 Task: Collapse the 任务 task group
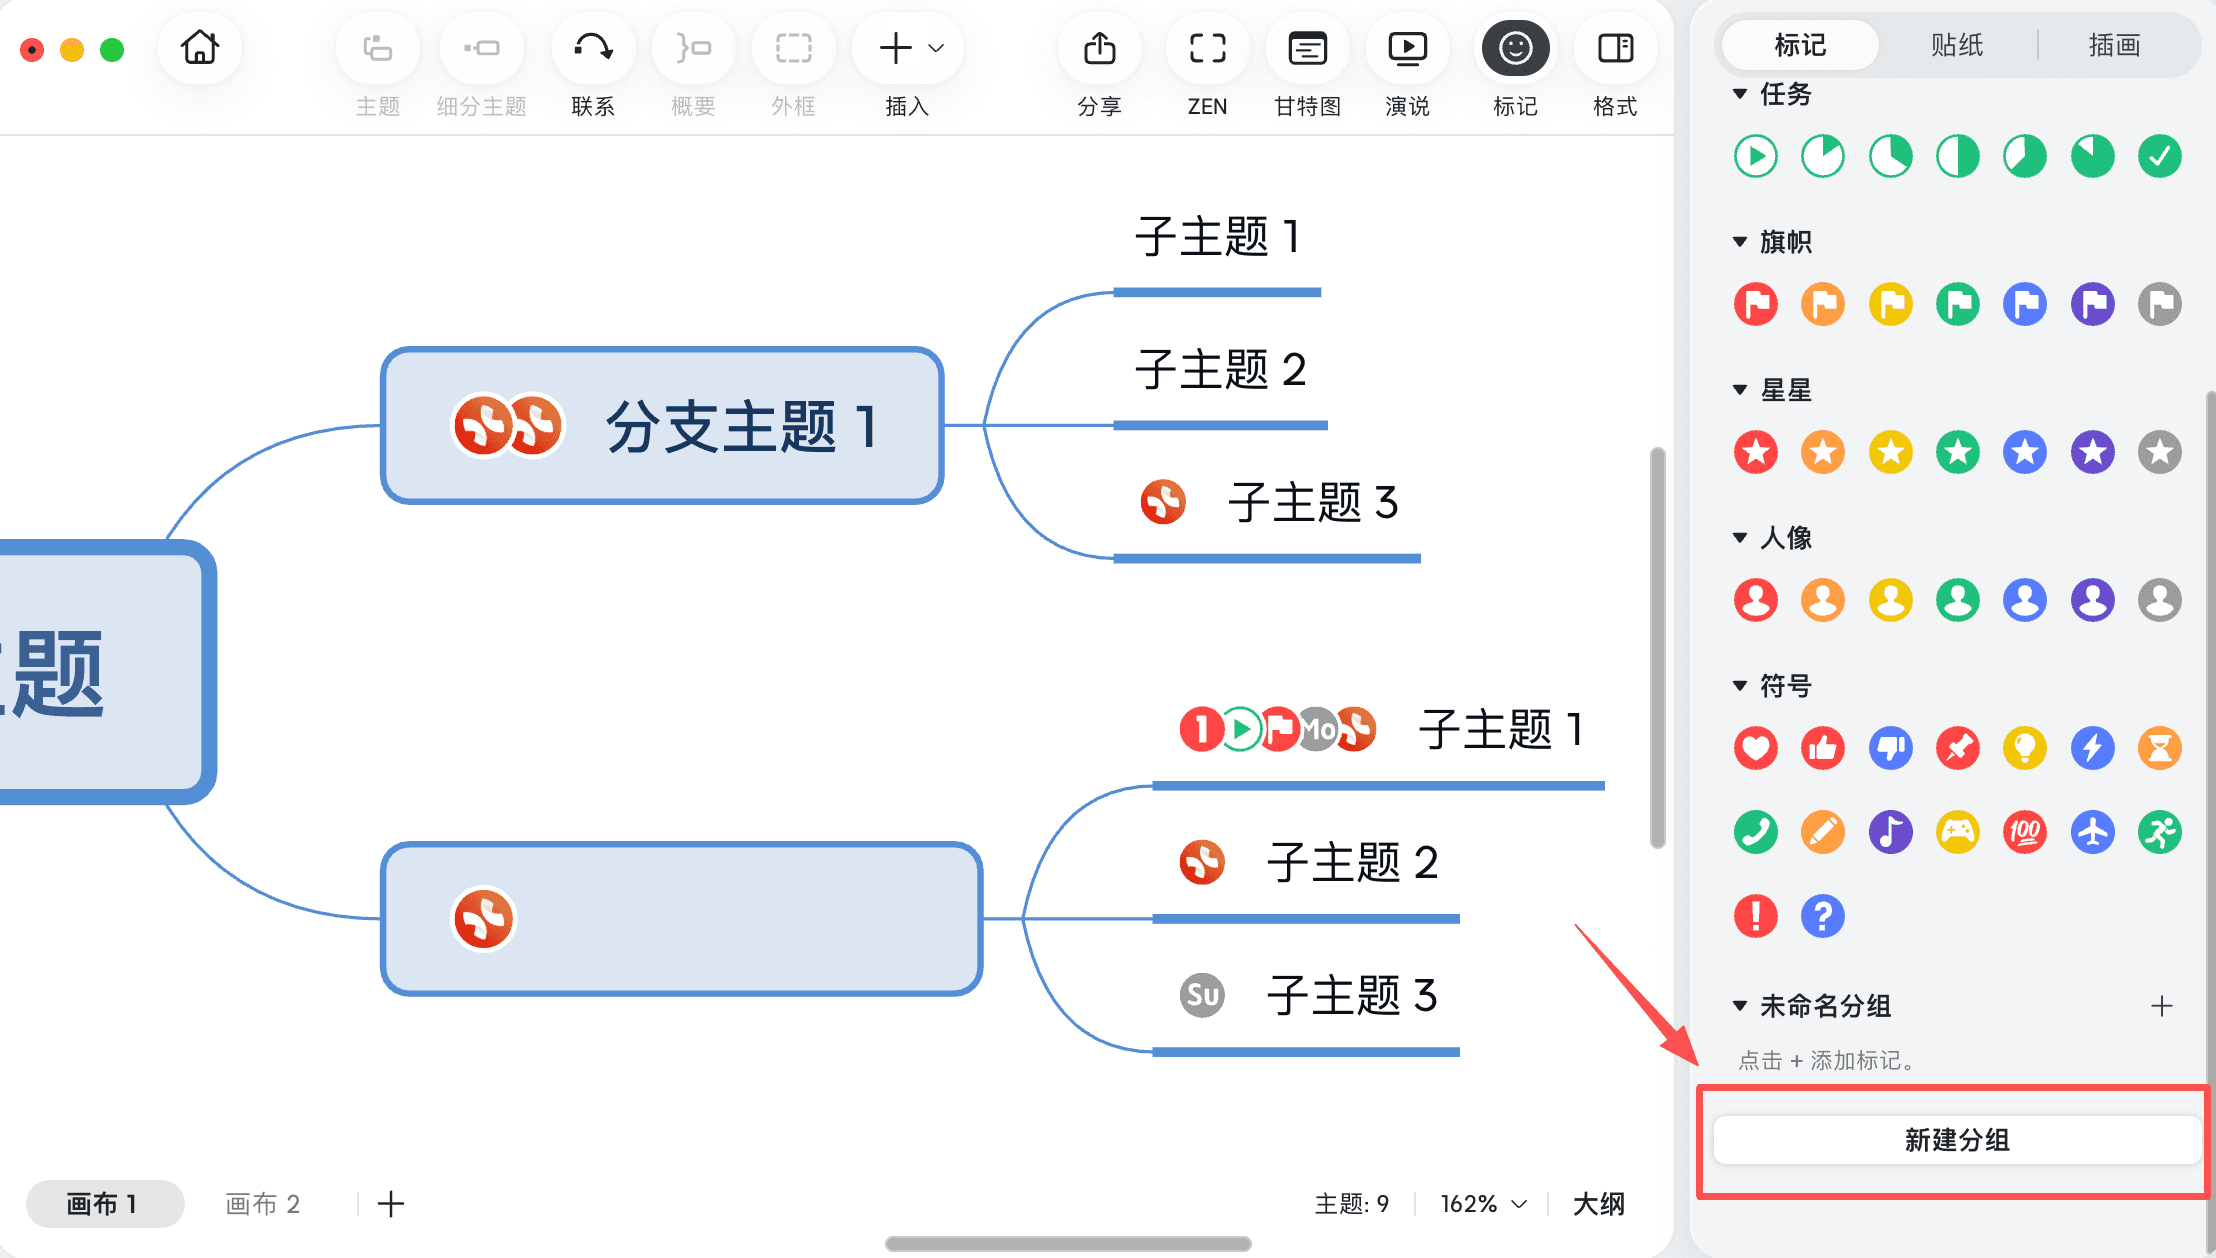[1740, 94]
